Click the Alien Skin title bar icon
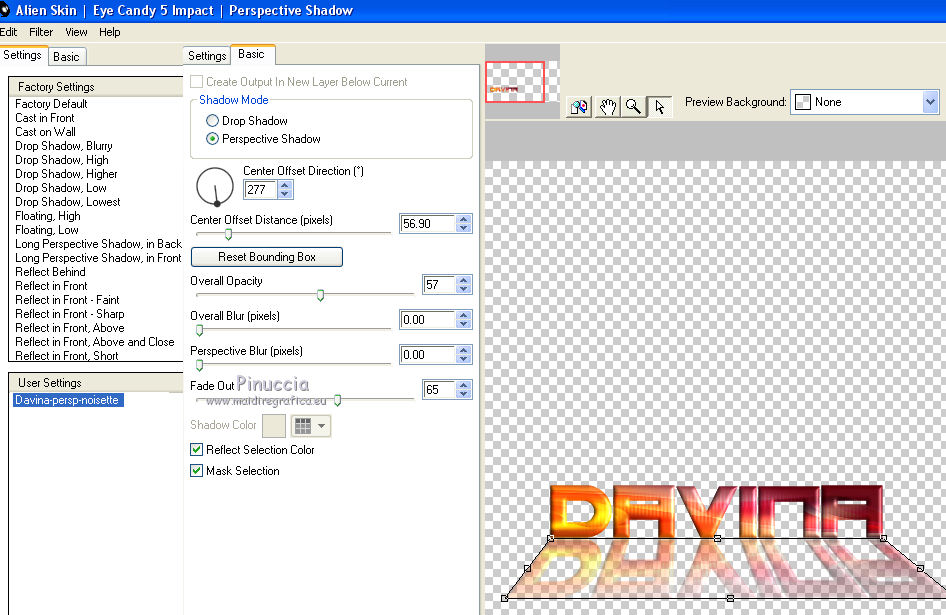This screenshot has height=615, width=946. pyautogui.click(x=4, y=10)
